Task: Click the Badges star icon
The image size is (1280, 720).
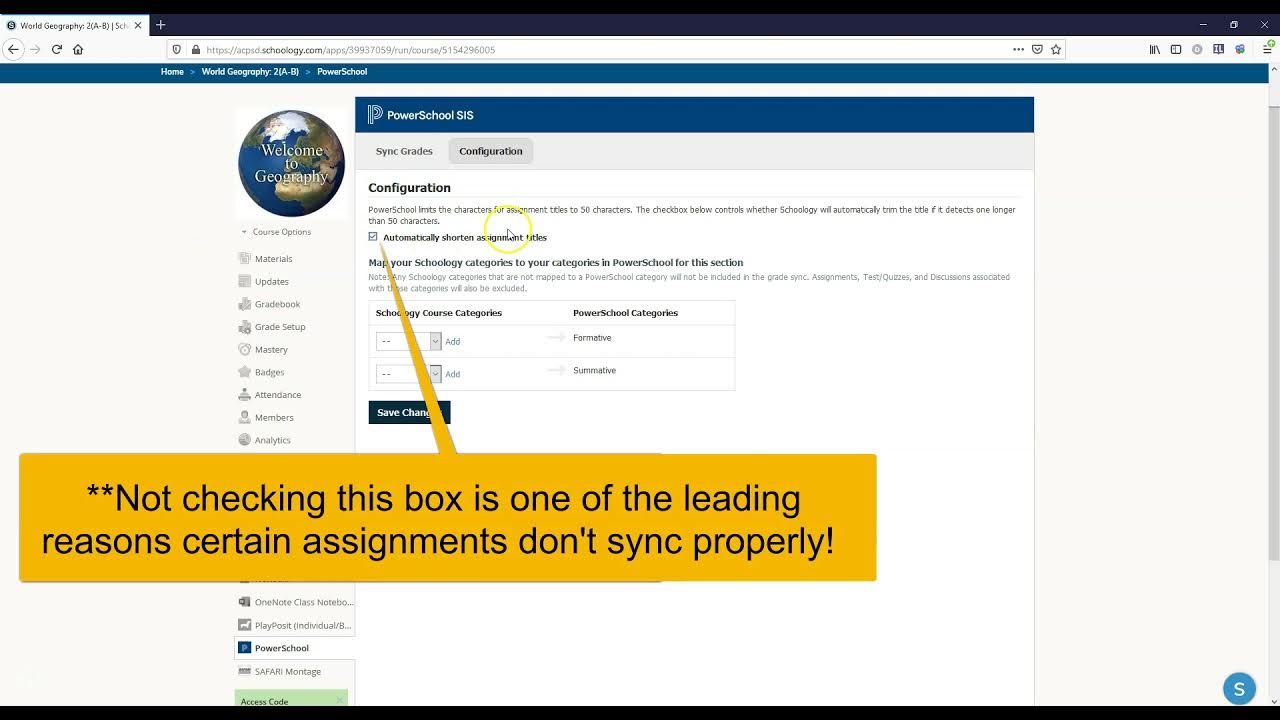Action: pyautogui.click(x=245, y=372)
